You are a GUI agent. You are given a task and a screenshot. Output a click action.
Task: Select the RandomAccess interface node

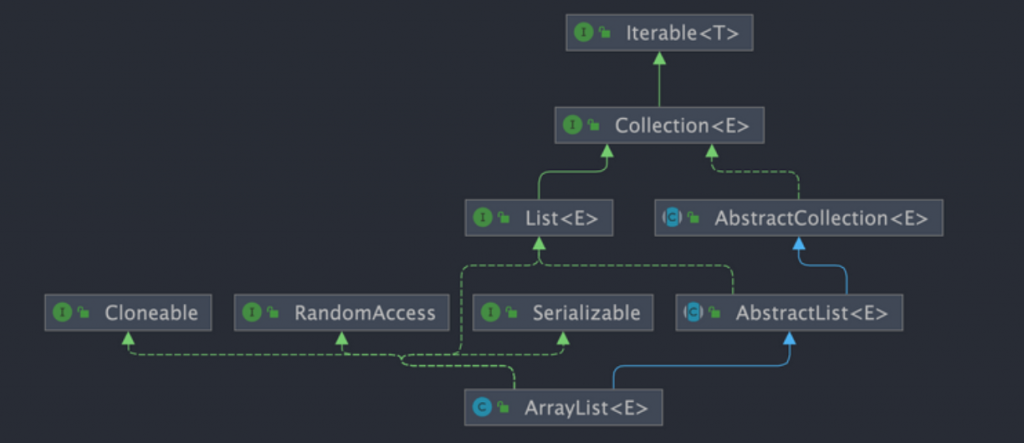click(x=342, y=312)
